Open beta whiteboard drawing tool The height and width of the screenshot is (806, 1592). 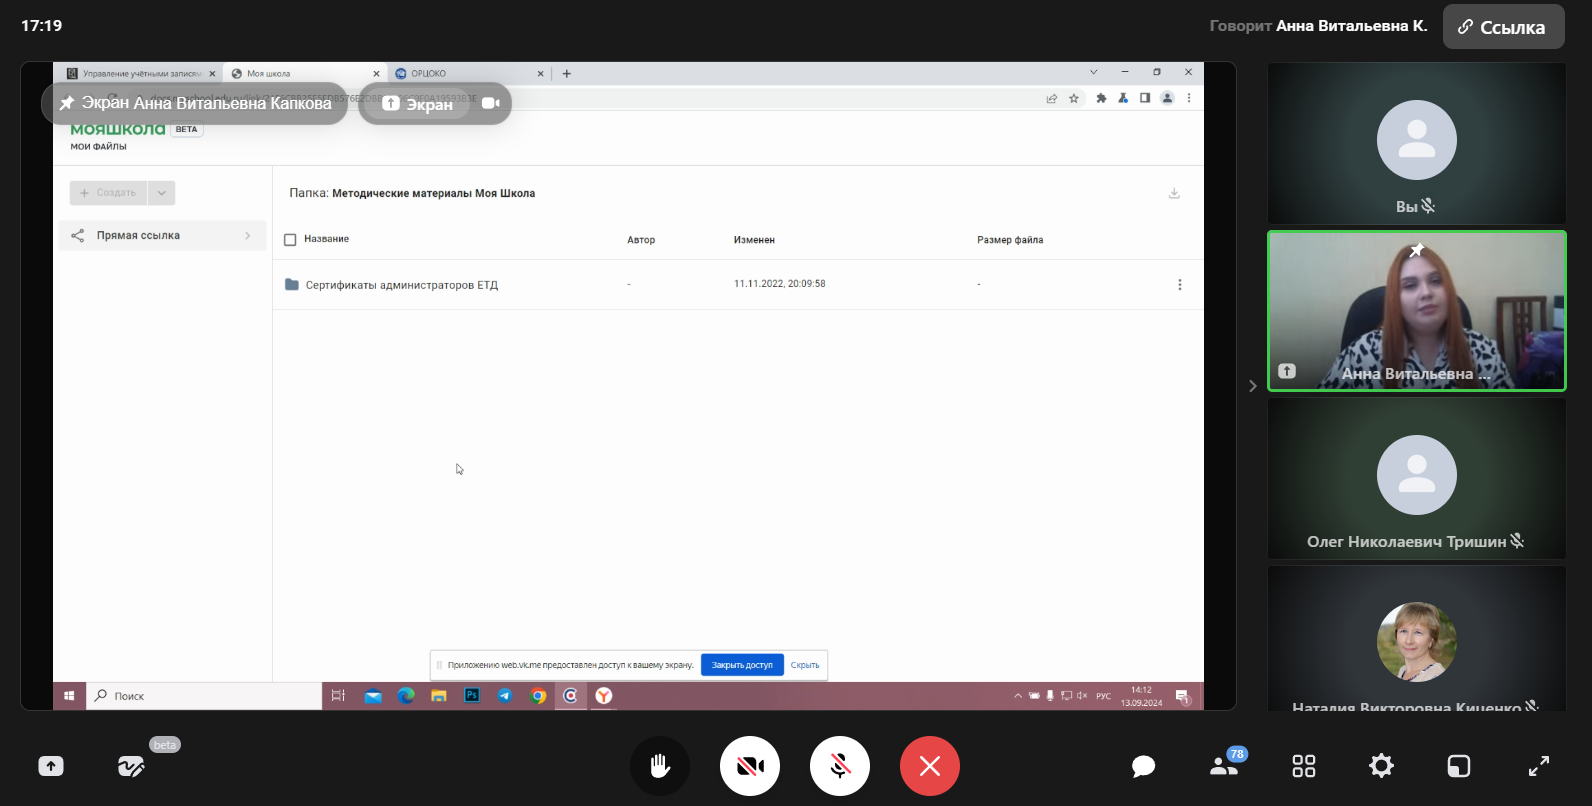pos(131,766)
